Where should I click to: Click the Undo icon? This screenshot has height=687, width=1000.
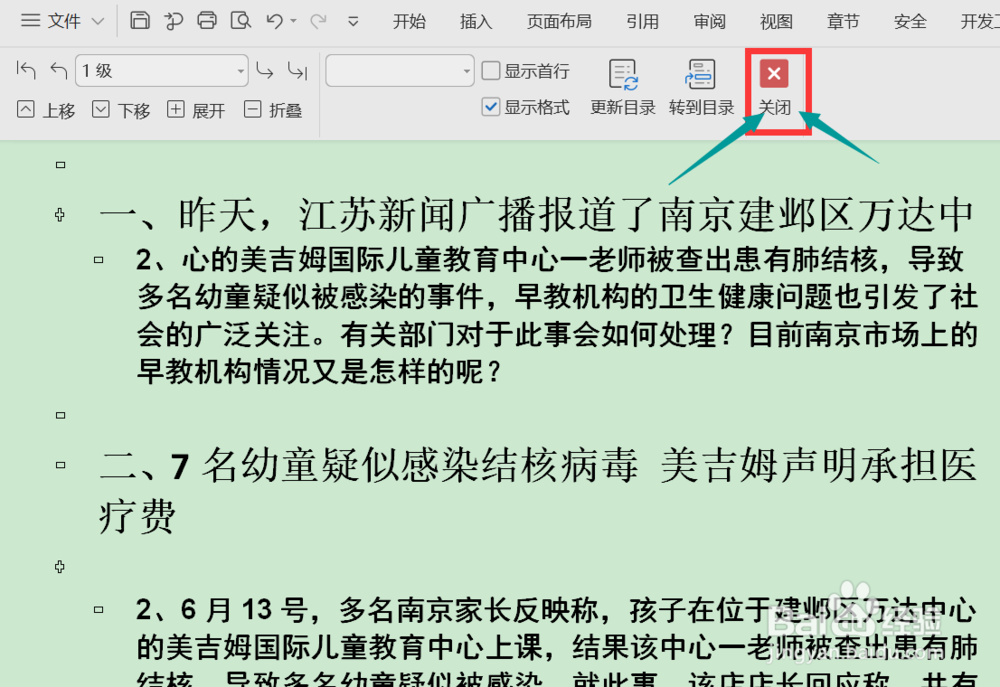(x=275, y=21)
